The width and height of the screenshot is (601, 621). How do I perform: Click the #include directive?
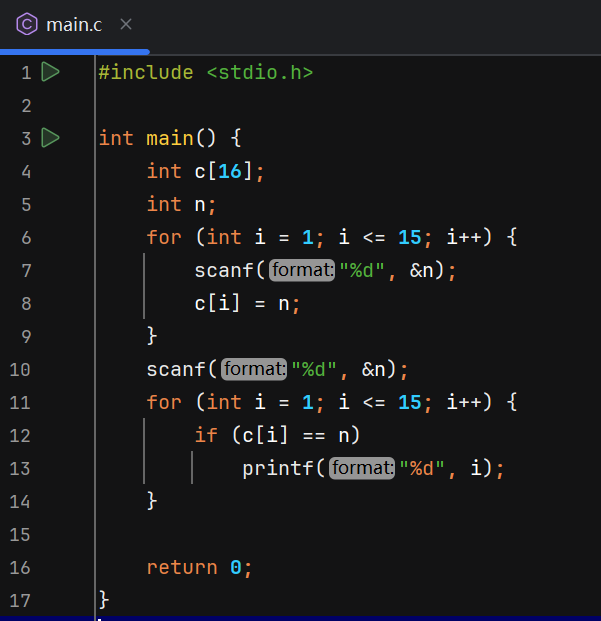pyautogui.click(x=146, y=72)
